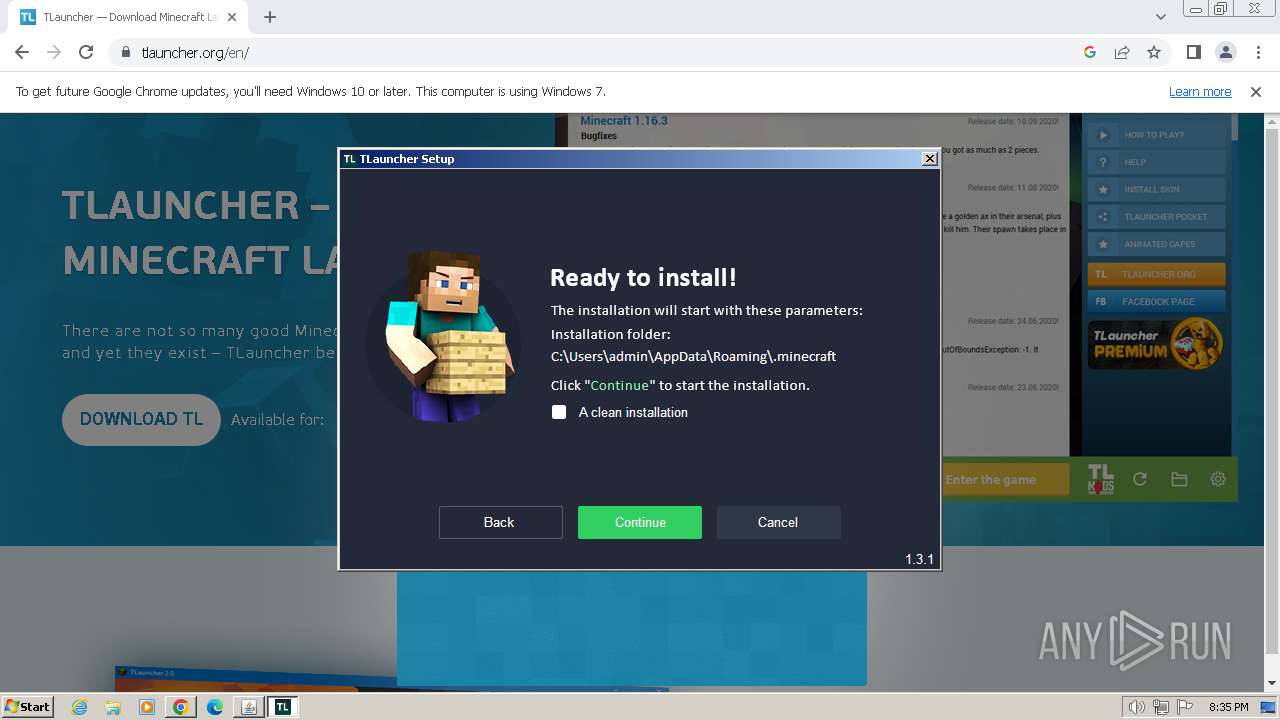This screenshot has height=720, width=1280.
Task: Select the TLauncher browser tab
Action: tap(130, 17)
